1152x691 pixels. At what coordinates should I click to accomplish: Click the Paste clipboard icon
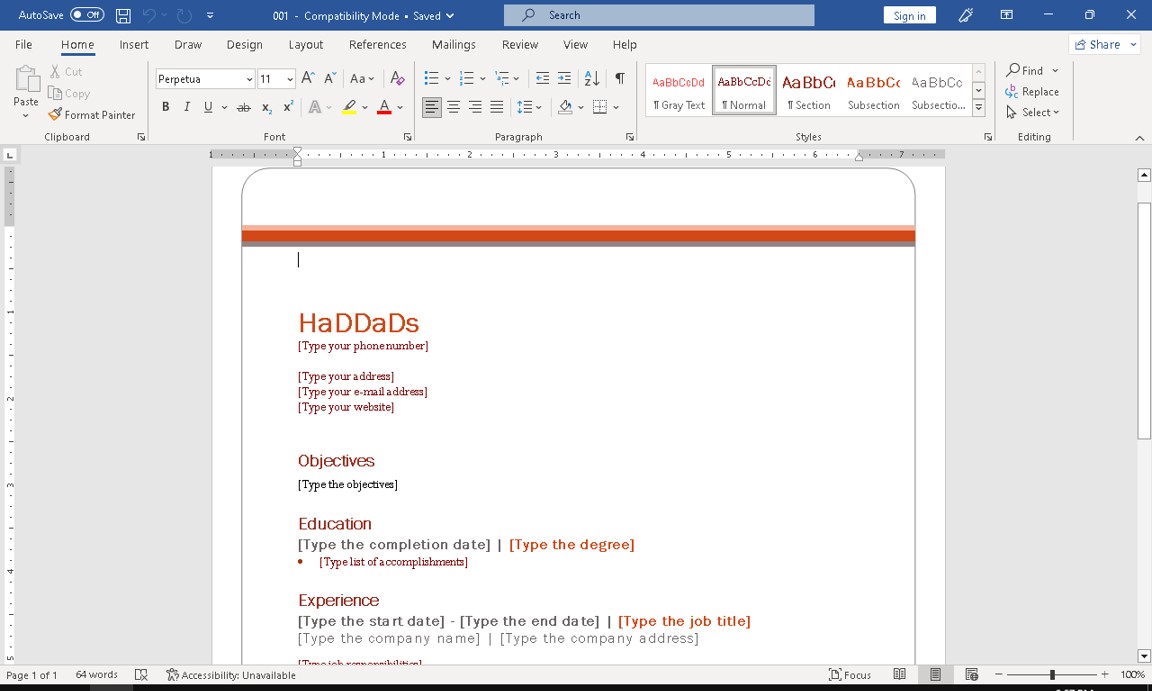(x=26, y=79)
